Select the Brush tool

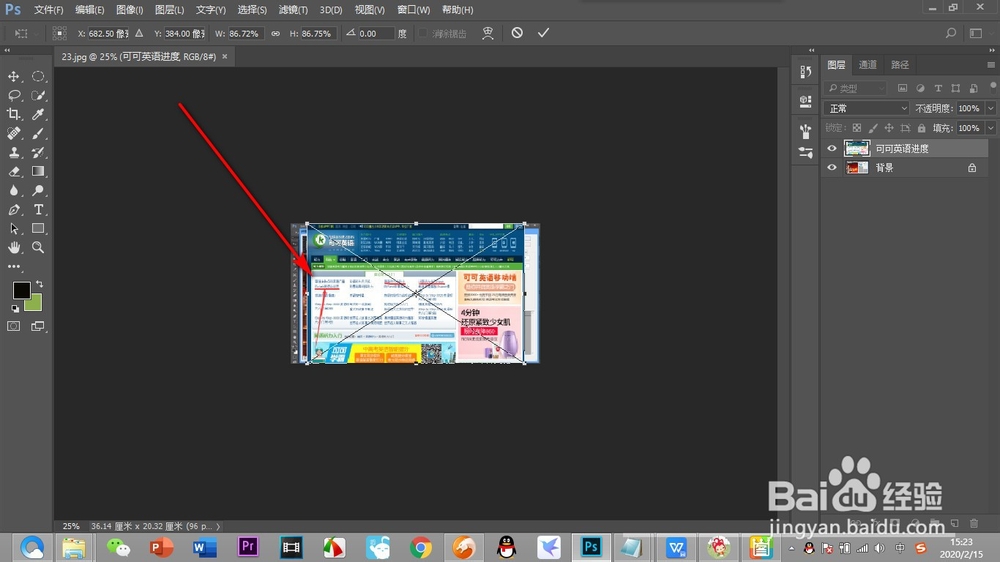[x=38, y=133]
